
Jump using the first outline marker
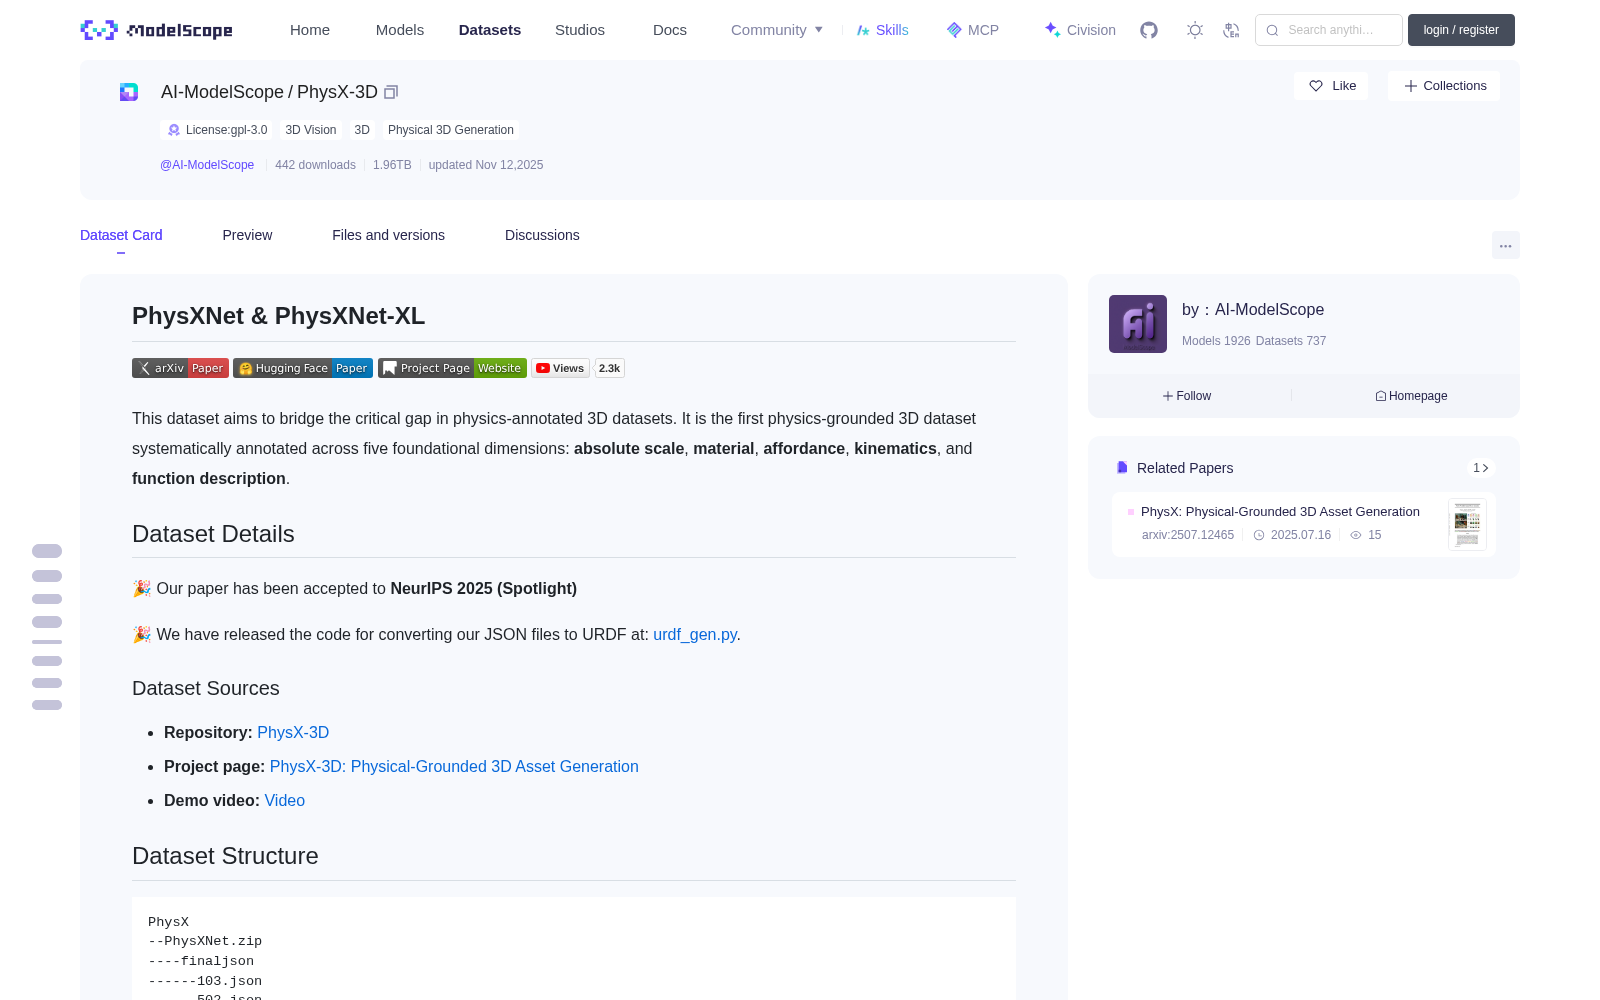click(x=47, y=551)
